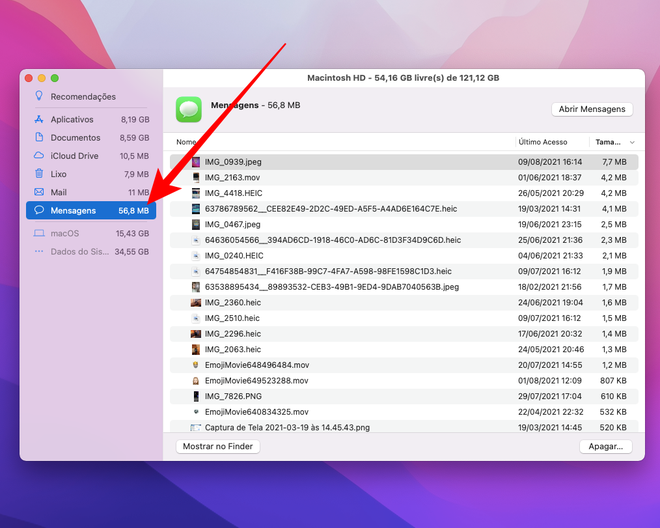
Task: Click date 24/06/2021 19:04
Action: [550, 302]
